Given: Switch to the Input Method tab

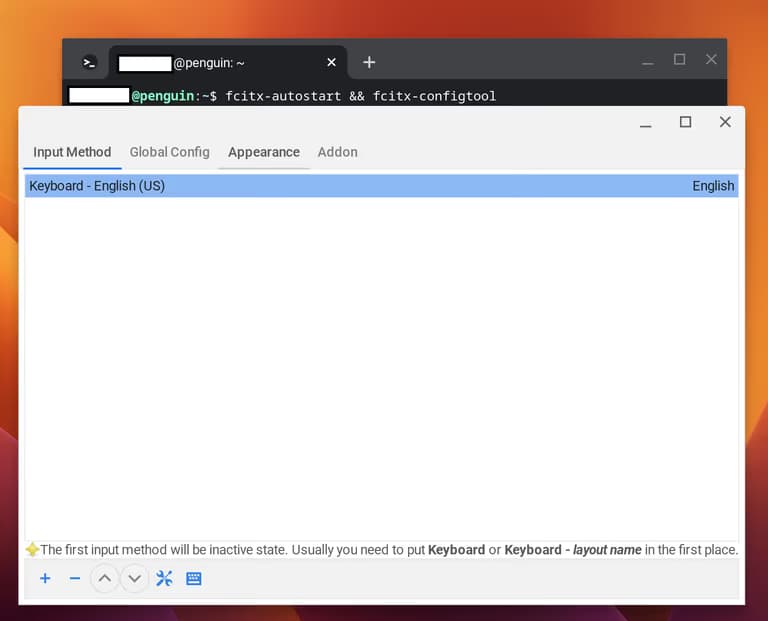Looking at the screenshot, I should tap(72, 152).
